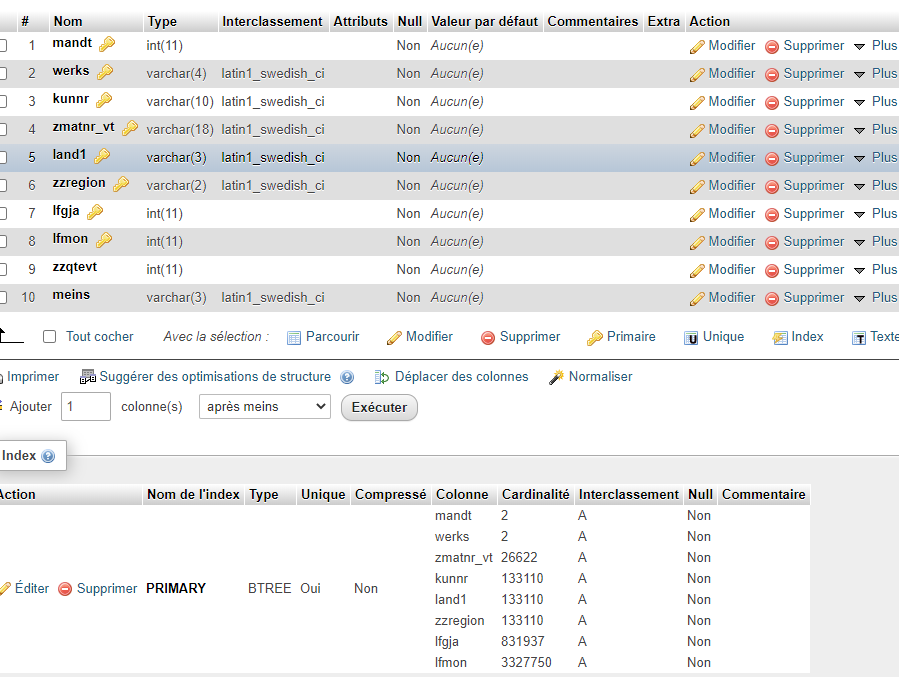Sort by the Nom column header
Viewport: 899px width, 677px height.
point(68,21)
